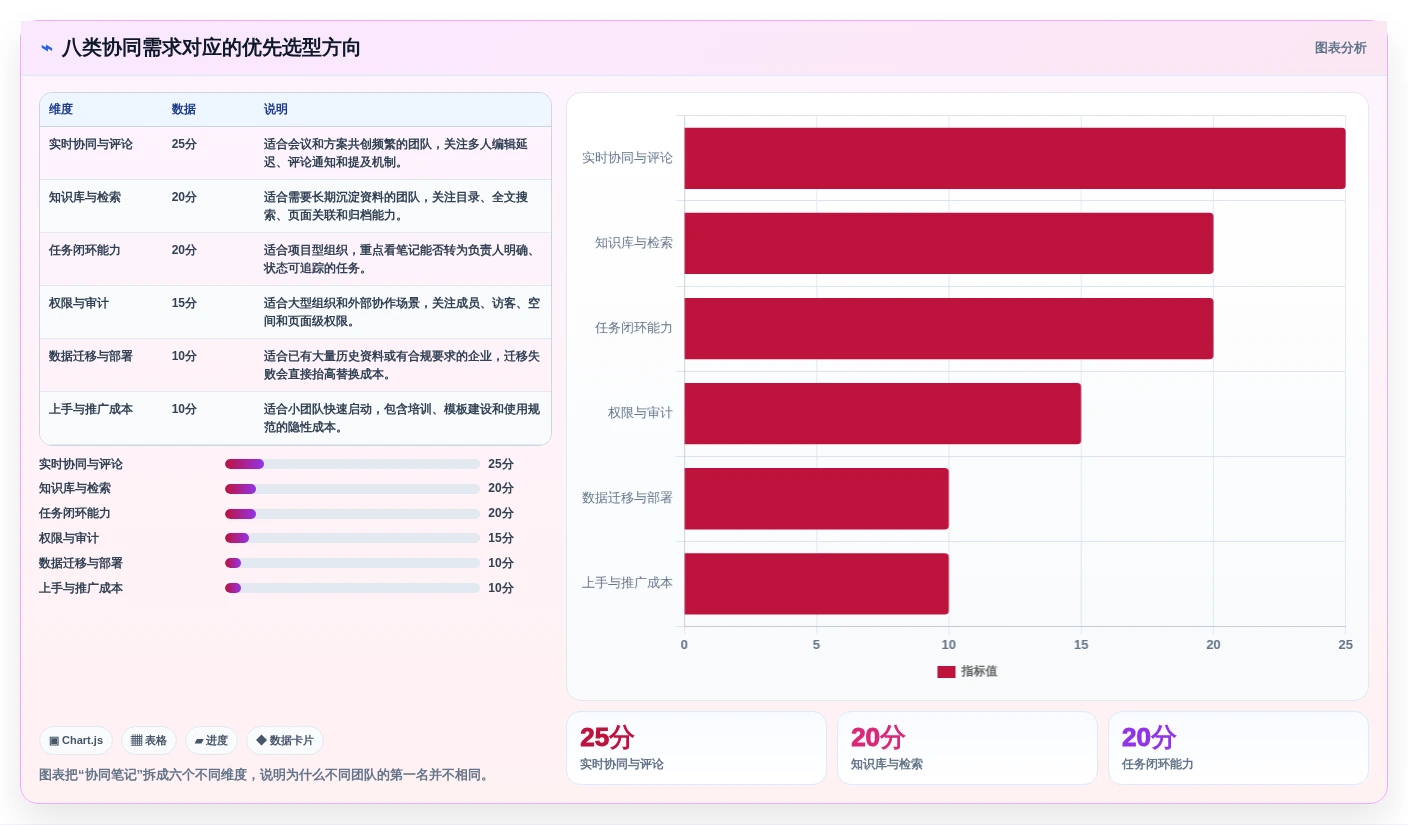The width and height of the screenshot is (1408, 825).
Task: Click the 数据迁移与部署 chart bar
Action: coord(816,498)
